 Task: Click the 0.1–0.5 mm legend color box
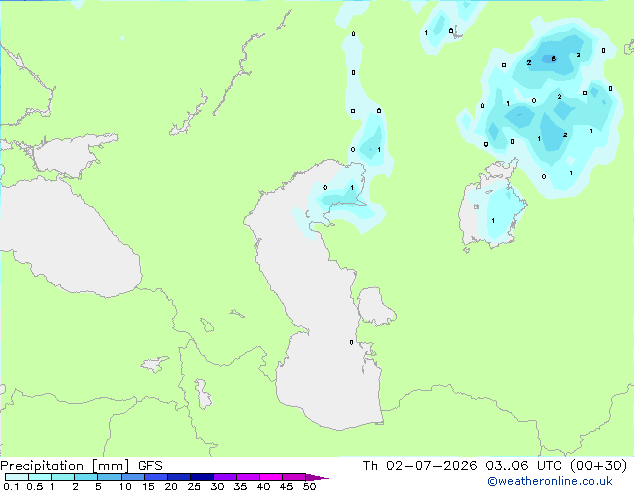[17, 477]
